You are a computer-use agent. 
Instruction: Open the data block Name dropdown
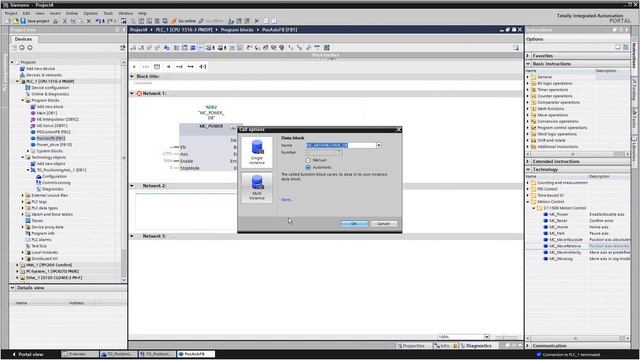pyautogui.click(x=379, y=145)
